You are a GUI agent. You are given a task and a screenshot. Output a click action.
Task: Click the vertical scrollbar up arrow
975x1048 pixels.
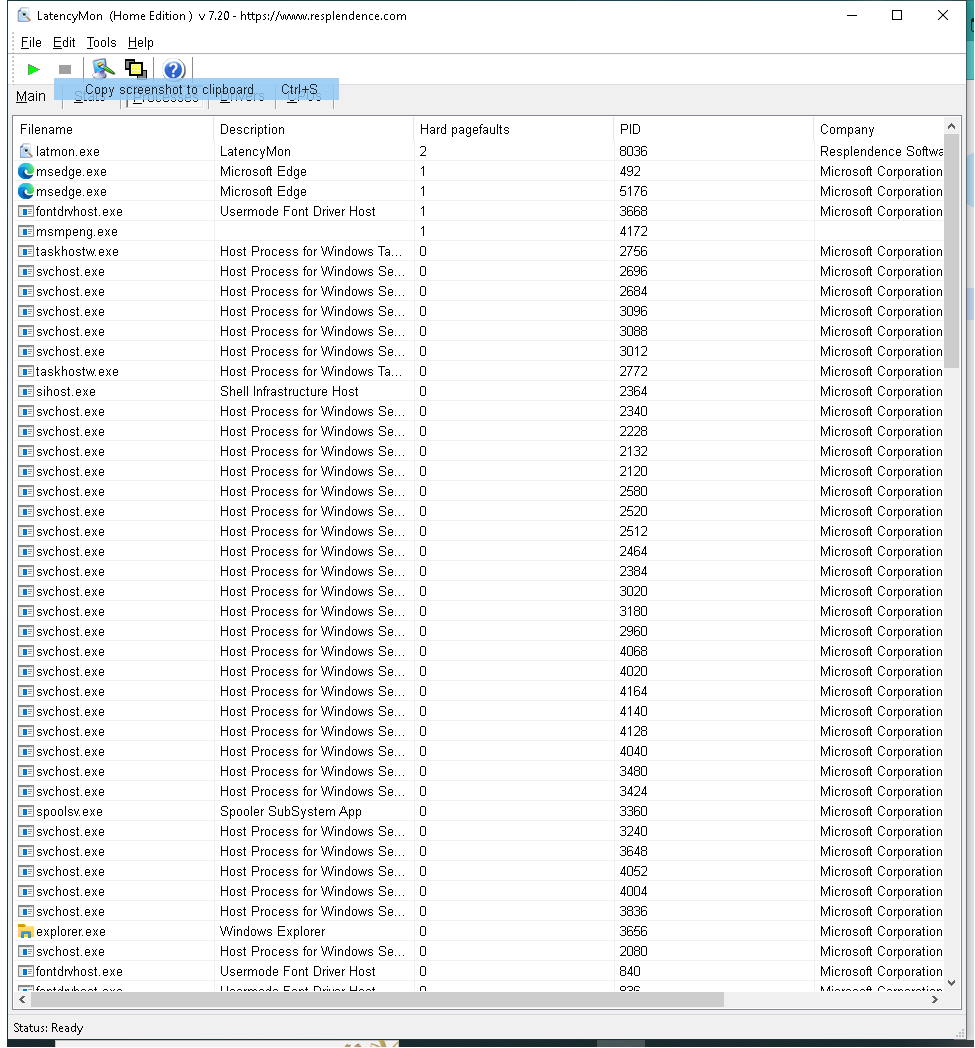(952, 126)
